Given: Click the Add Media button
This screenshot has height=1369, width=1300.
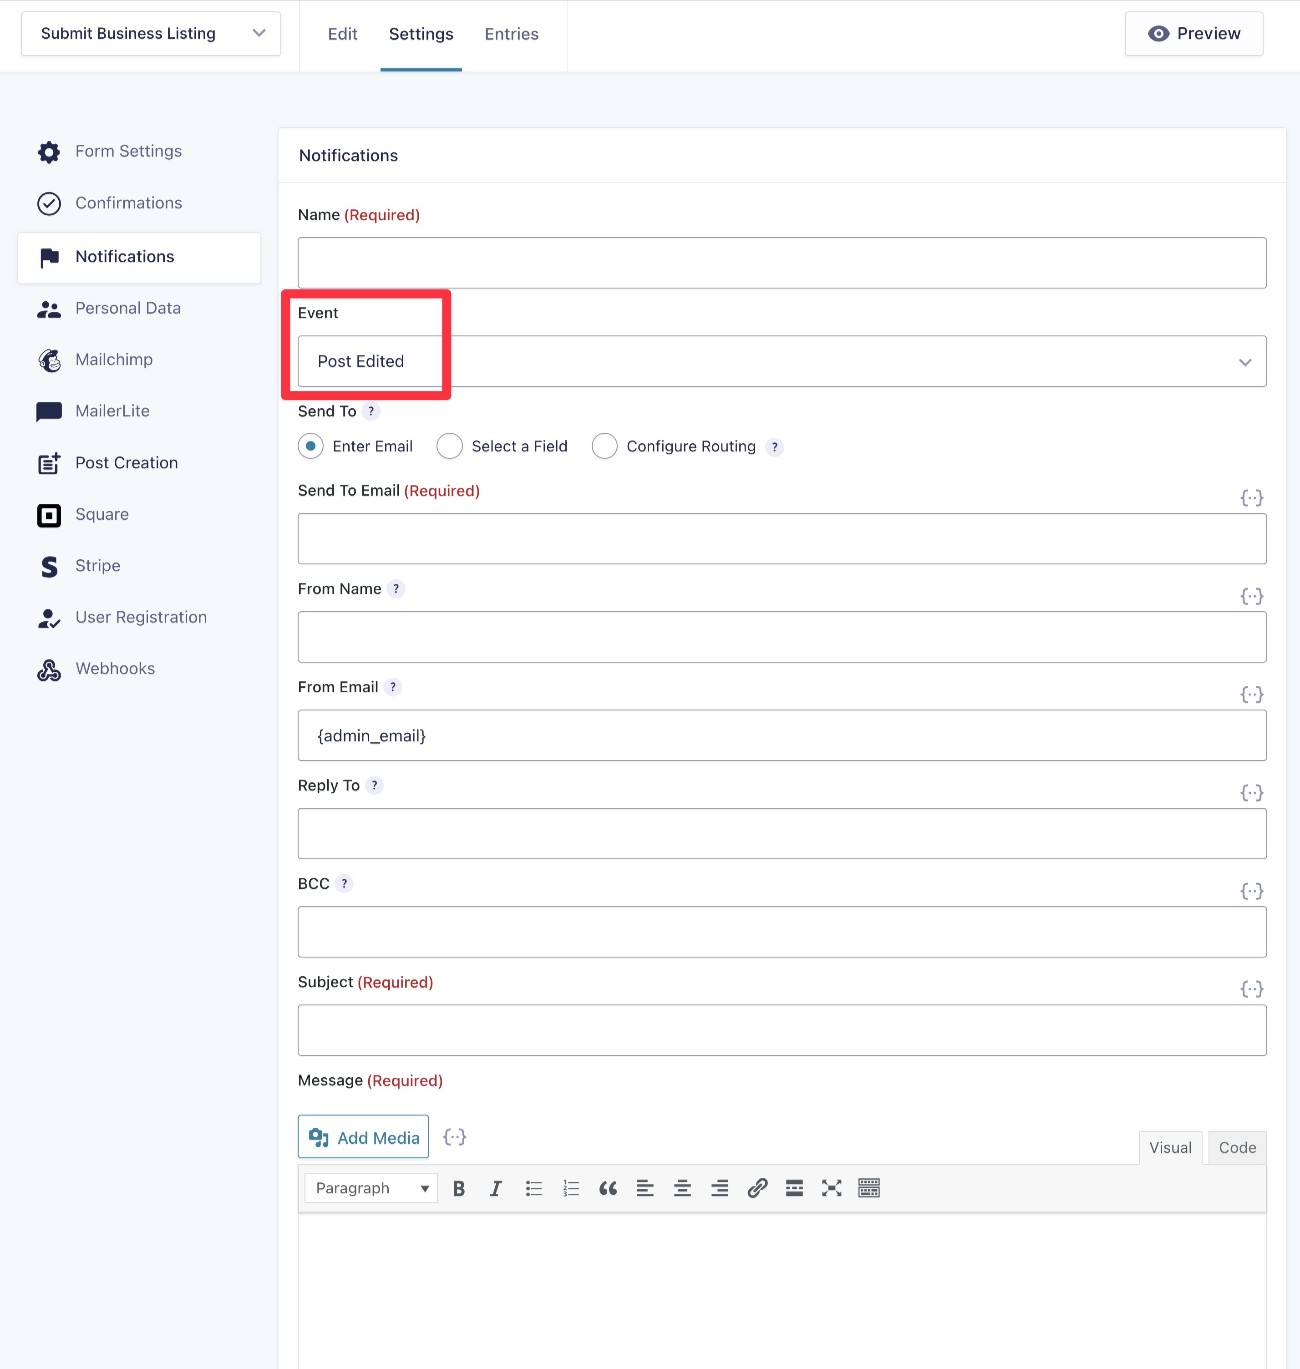Looking at the screenshot, I should [x=362, y=1137].
